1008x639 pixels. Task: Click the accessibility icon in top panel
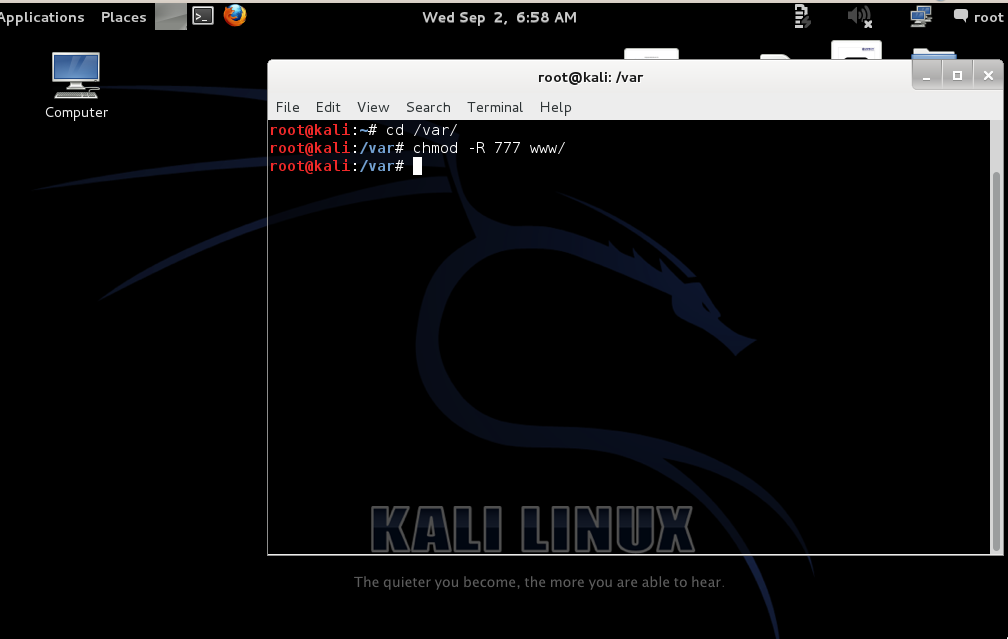pyautogui.click(x=801, y=16)
